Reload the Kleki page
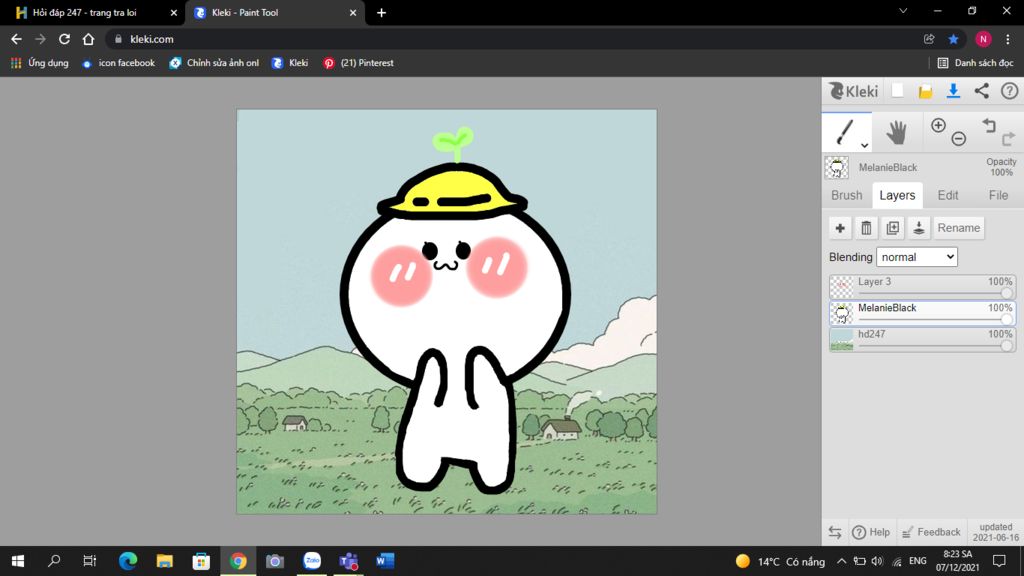Image resolution: width=1024 pixels, height=576 pixels. pyautogui.click(x=64, y=39)
